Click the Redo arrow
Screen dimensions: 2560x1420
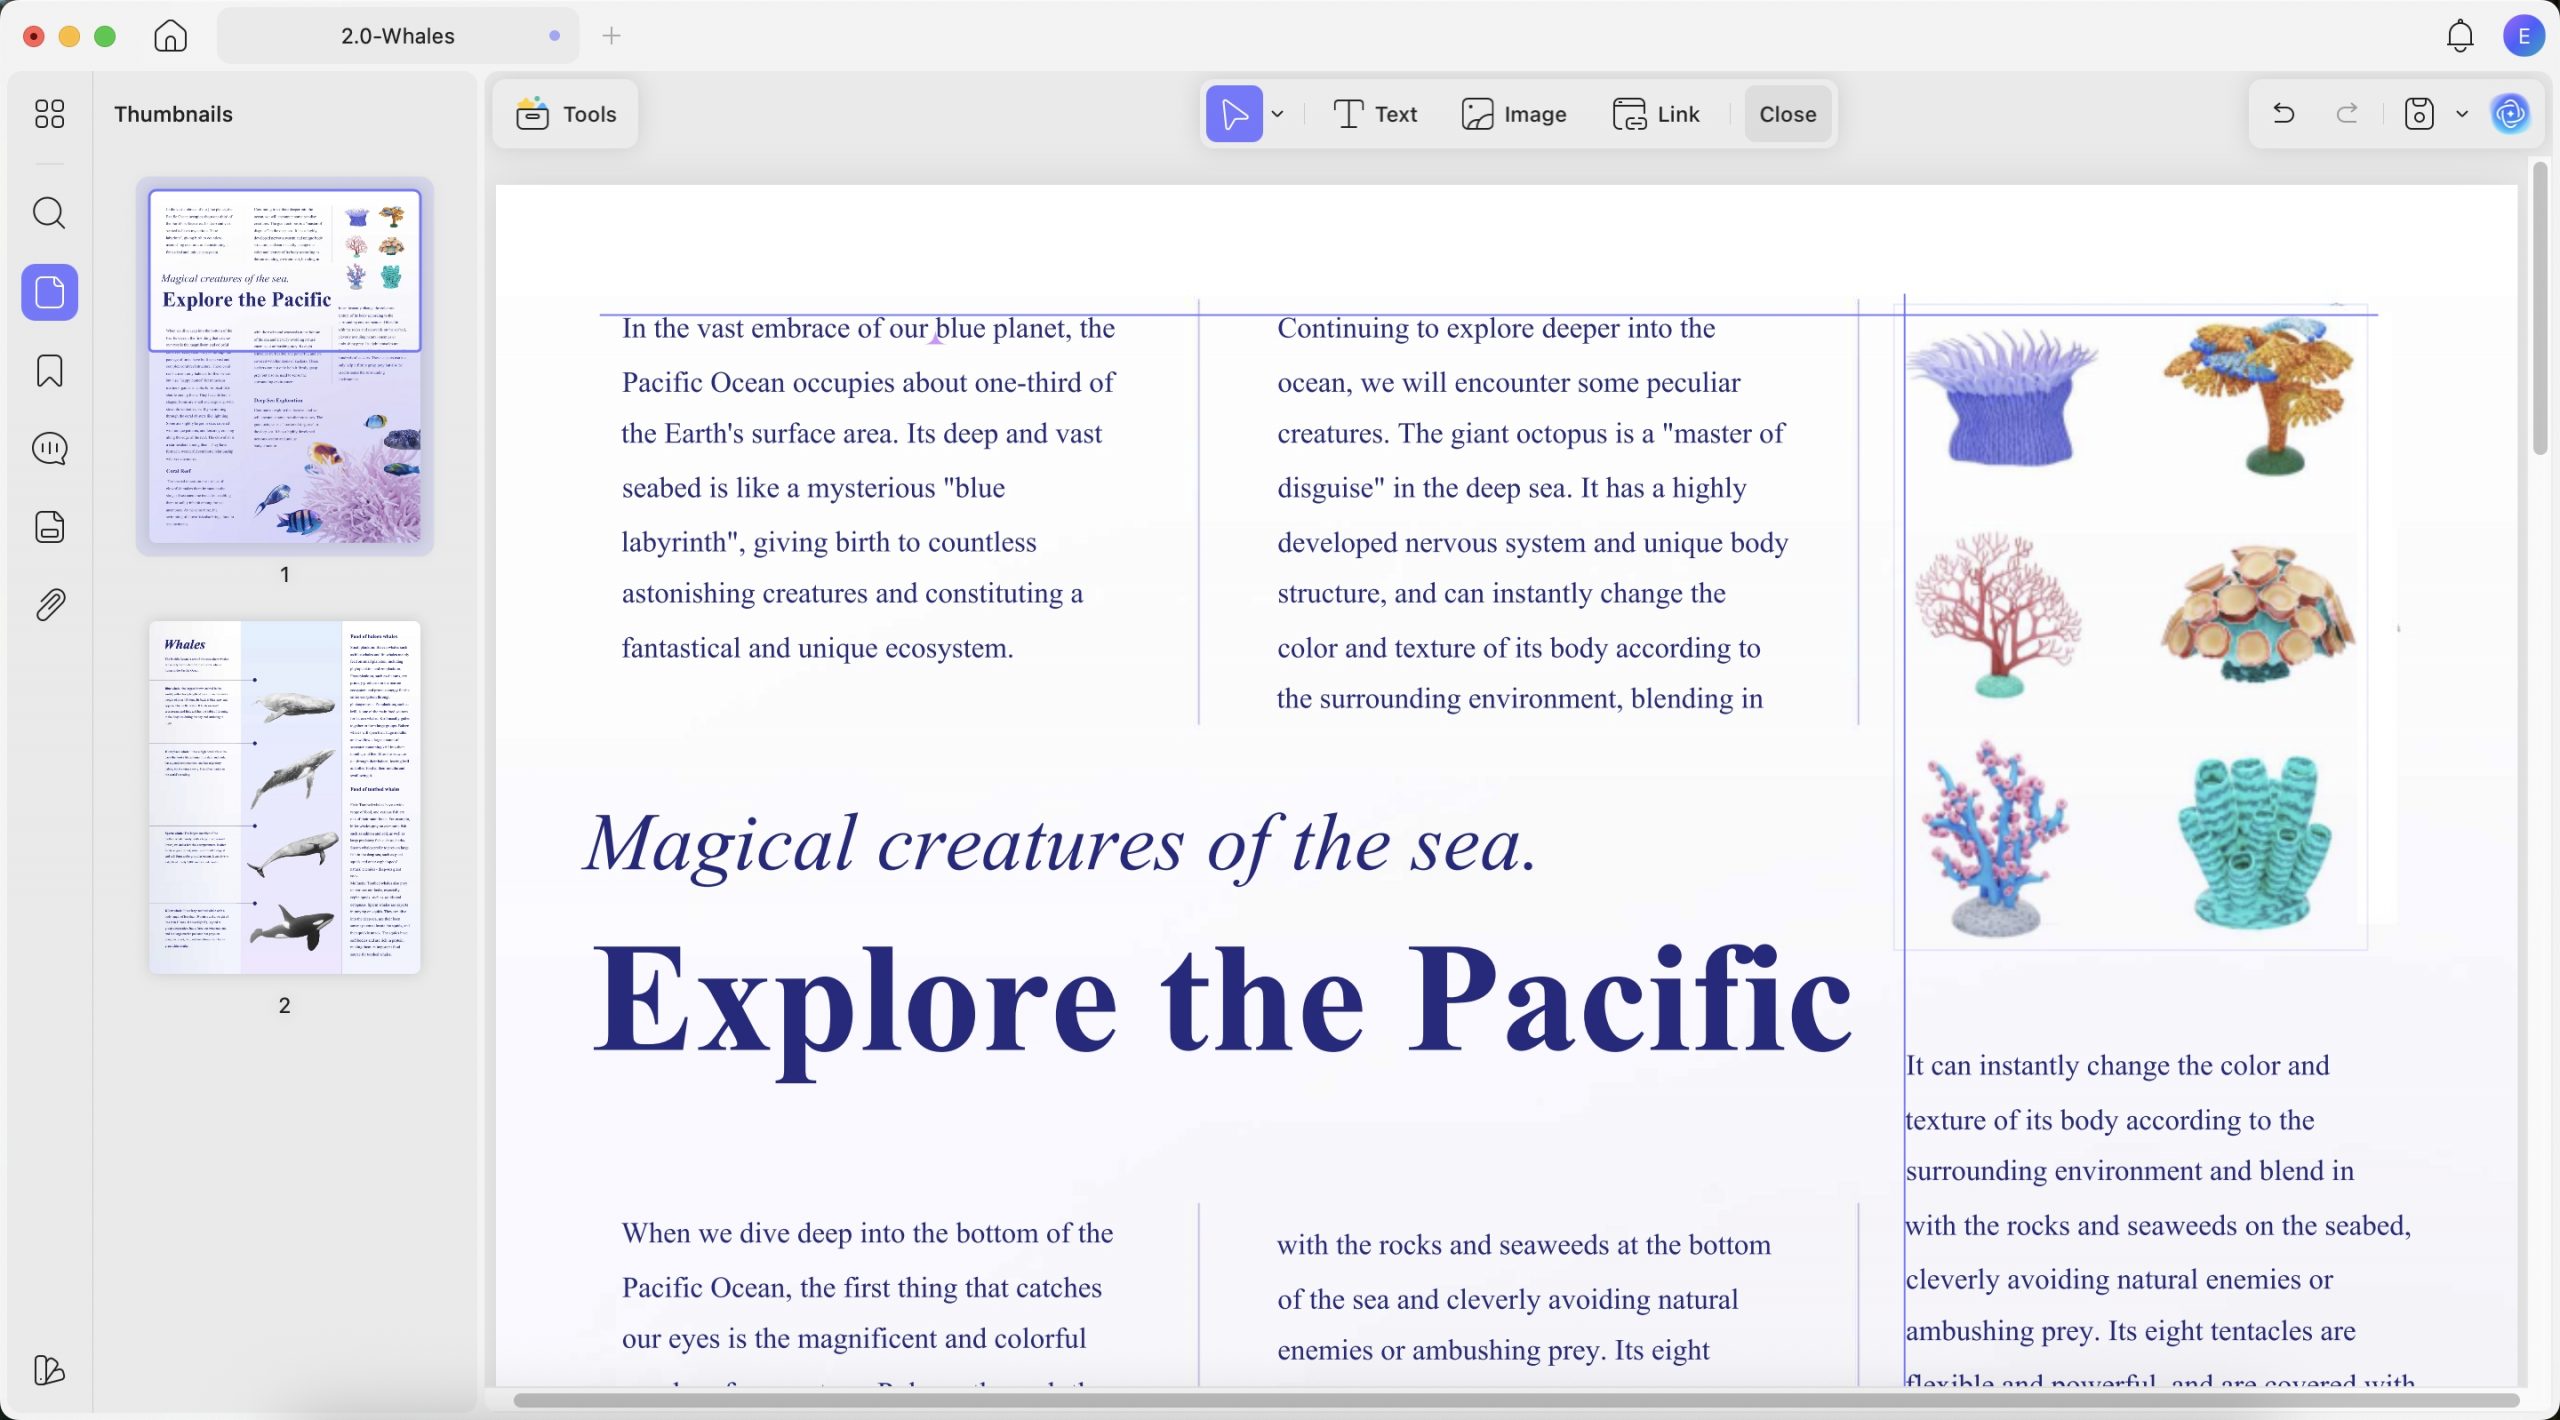[x=2347, y=114]
